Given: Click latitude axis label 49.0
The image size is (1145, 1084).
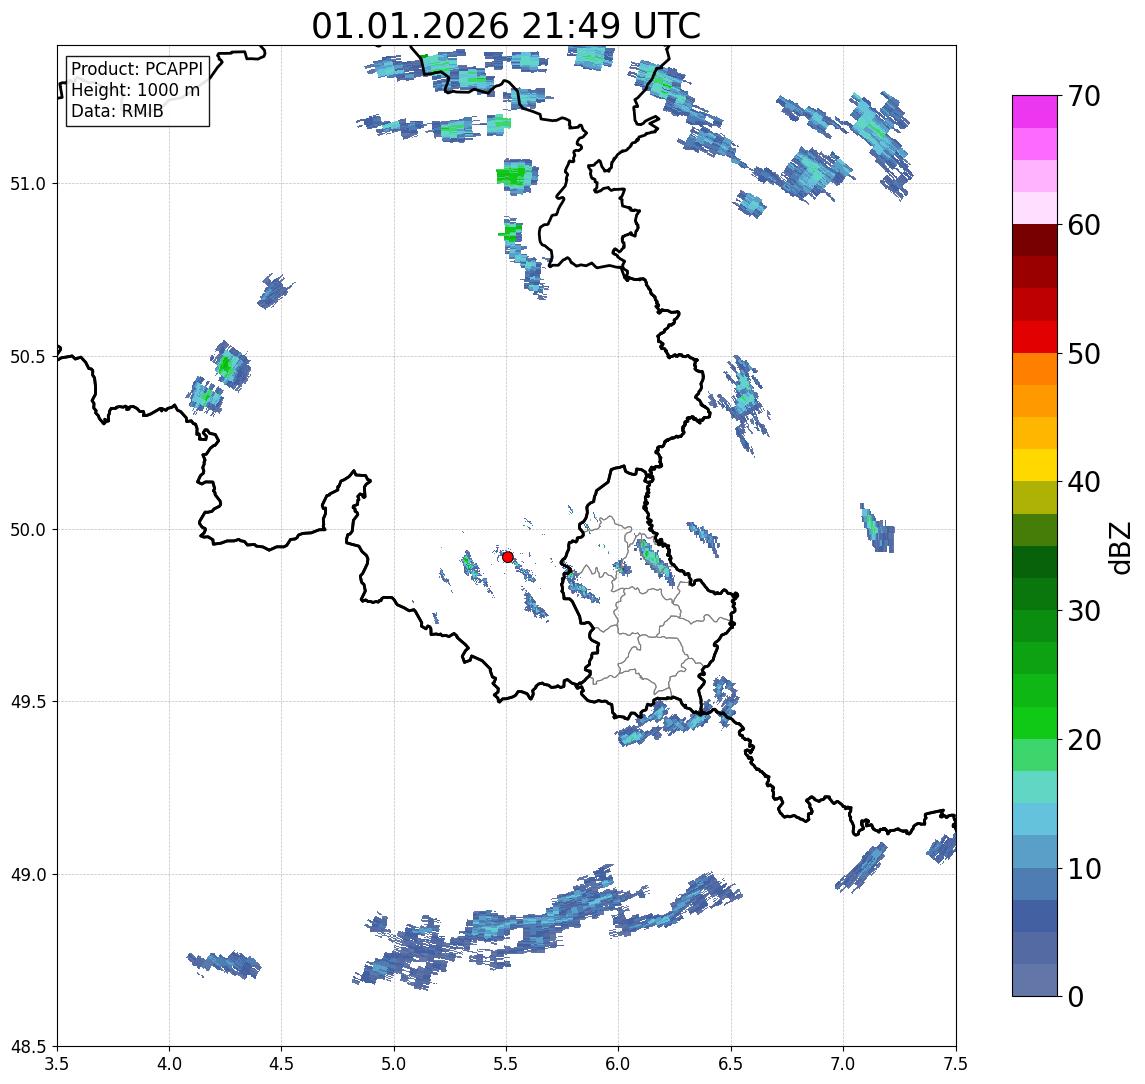Looking at the screenshot, I should [x=28, y=874].
